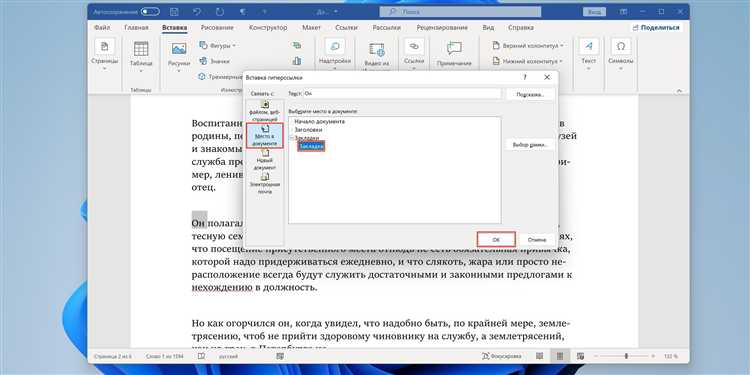This screenshot has height=375, width=750.
Task: Click the word count in status bar
Action: tap(164, 356)
